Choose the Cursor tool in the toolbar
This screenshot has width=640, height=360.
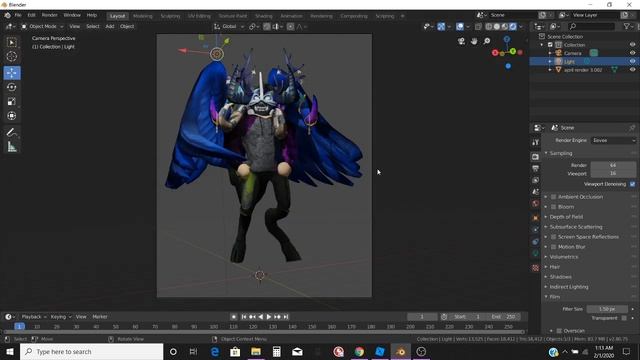click(x=12, y=57)
